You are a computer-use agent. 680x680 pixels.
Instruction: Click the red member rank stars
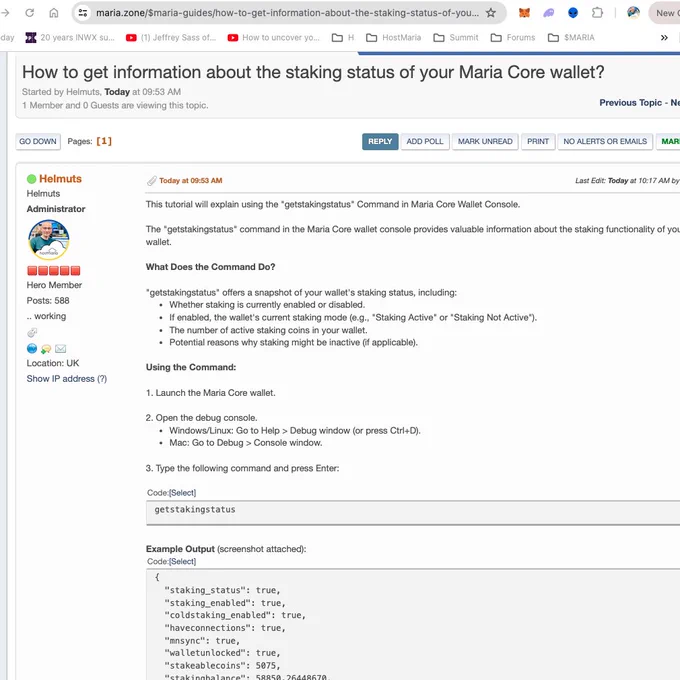click(x=53, y=271)
